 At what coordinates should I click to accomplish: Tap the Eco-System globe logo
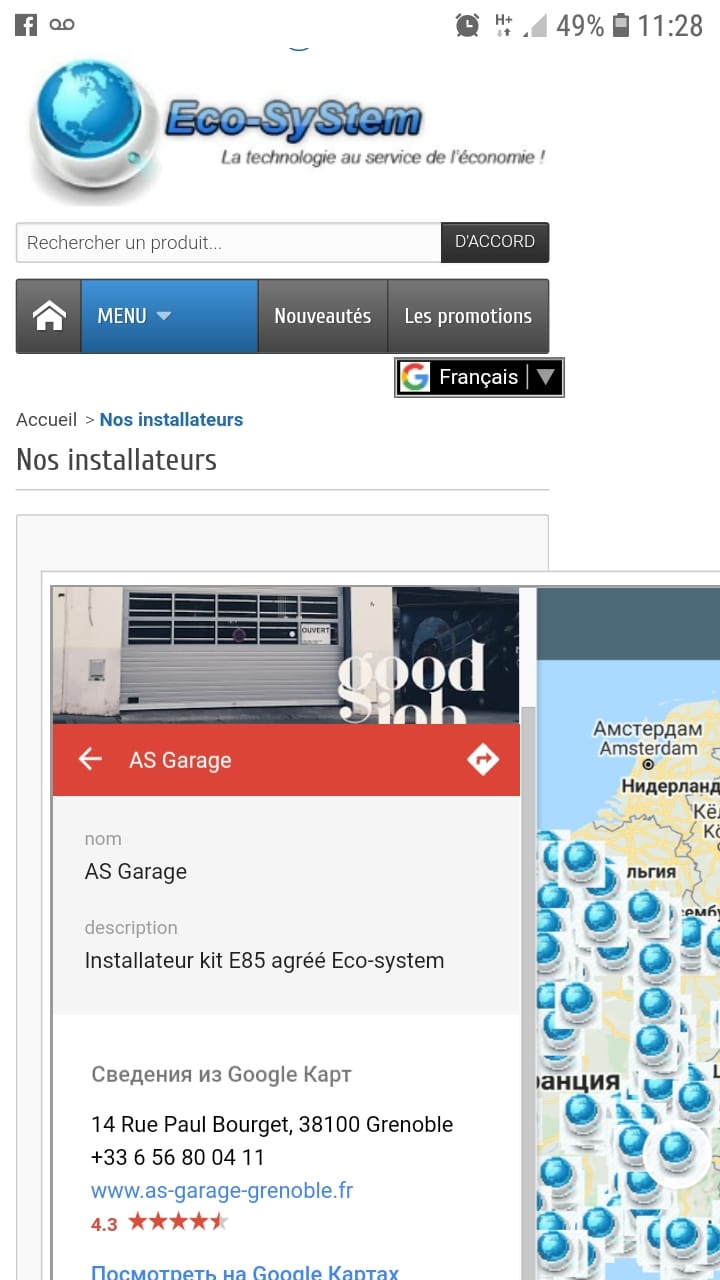point(92,130)
